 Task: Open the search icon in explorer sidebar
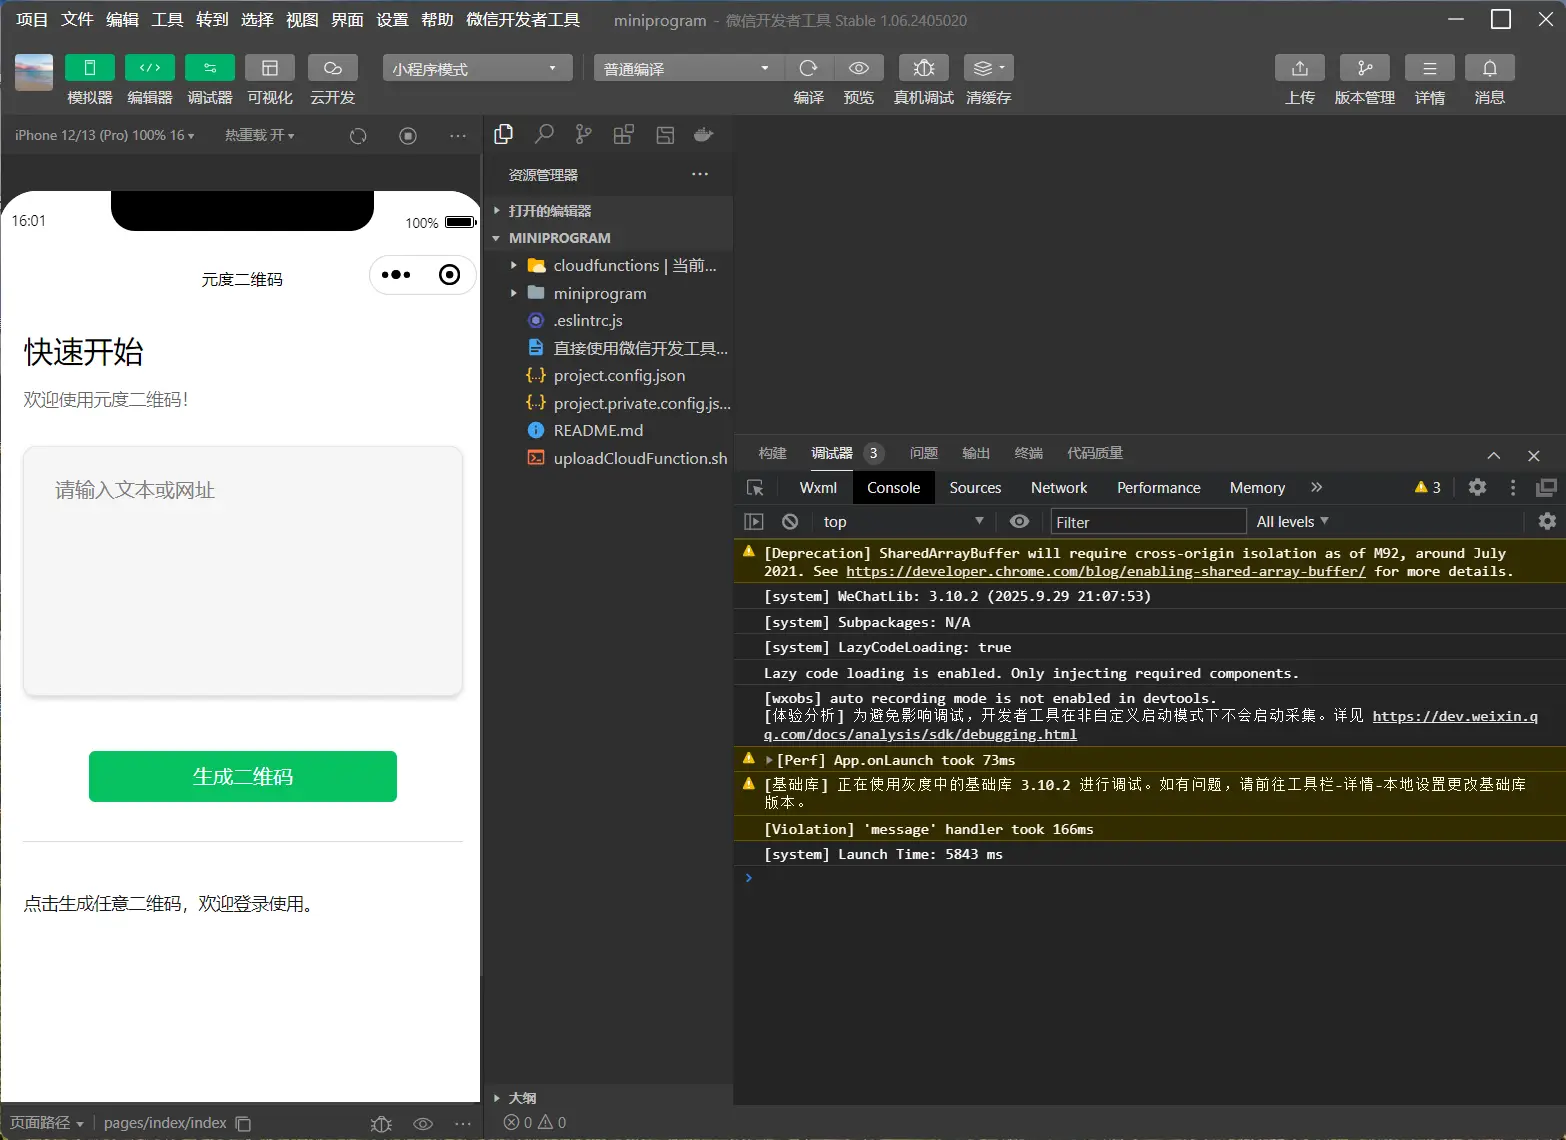(544, 135)
